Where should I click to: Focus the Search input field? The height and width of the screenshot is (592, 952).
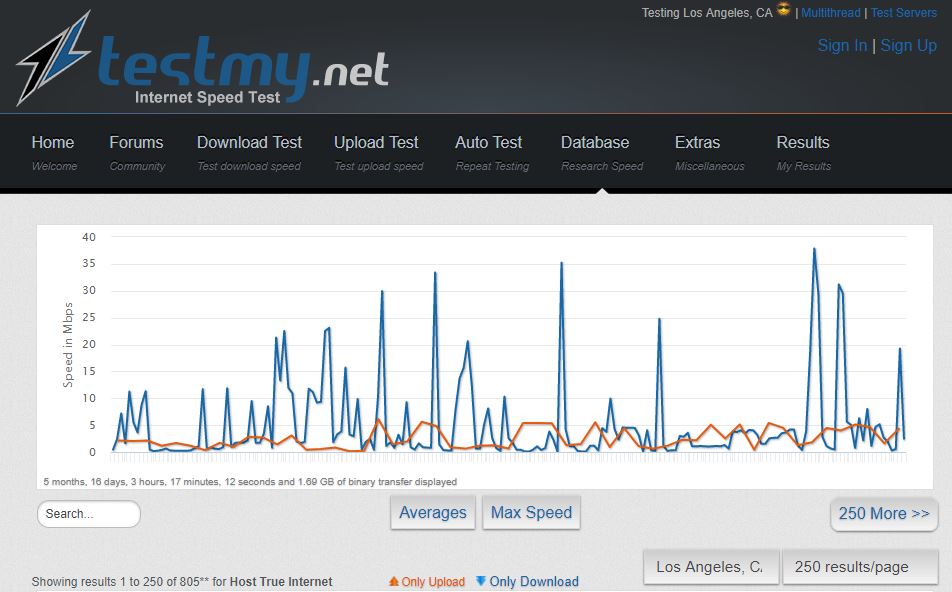[89, 514]
